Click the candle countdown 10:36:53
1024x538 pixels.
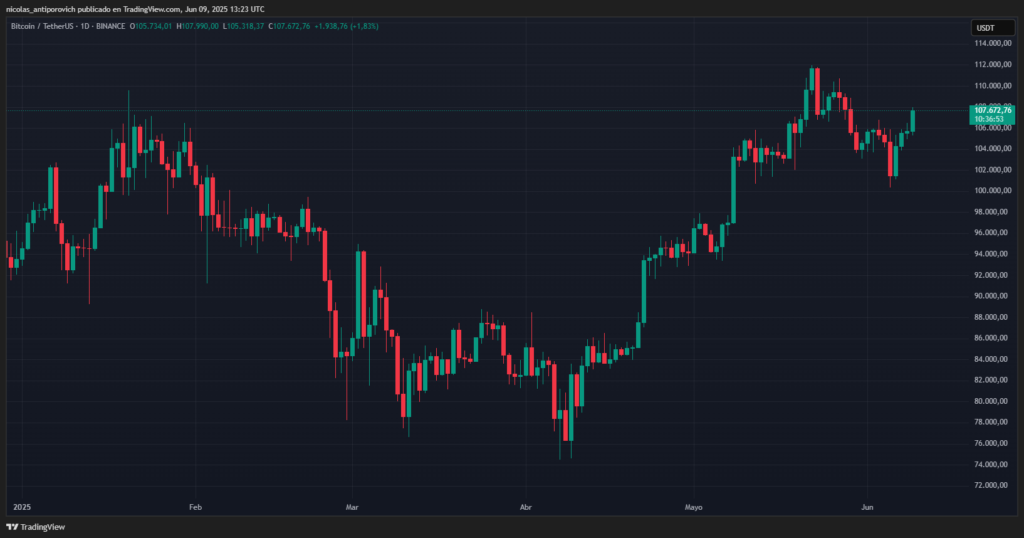pos(989,119)
